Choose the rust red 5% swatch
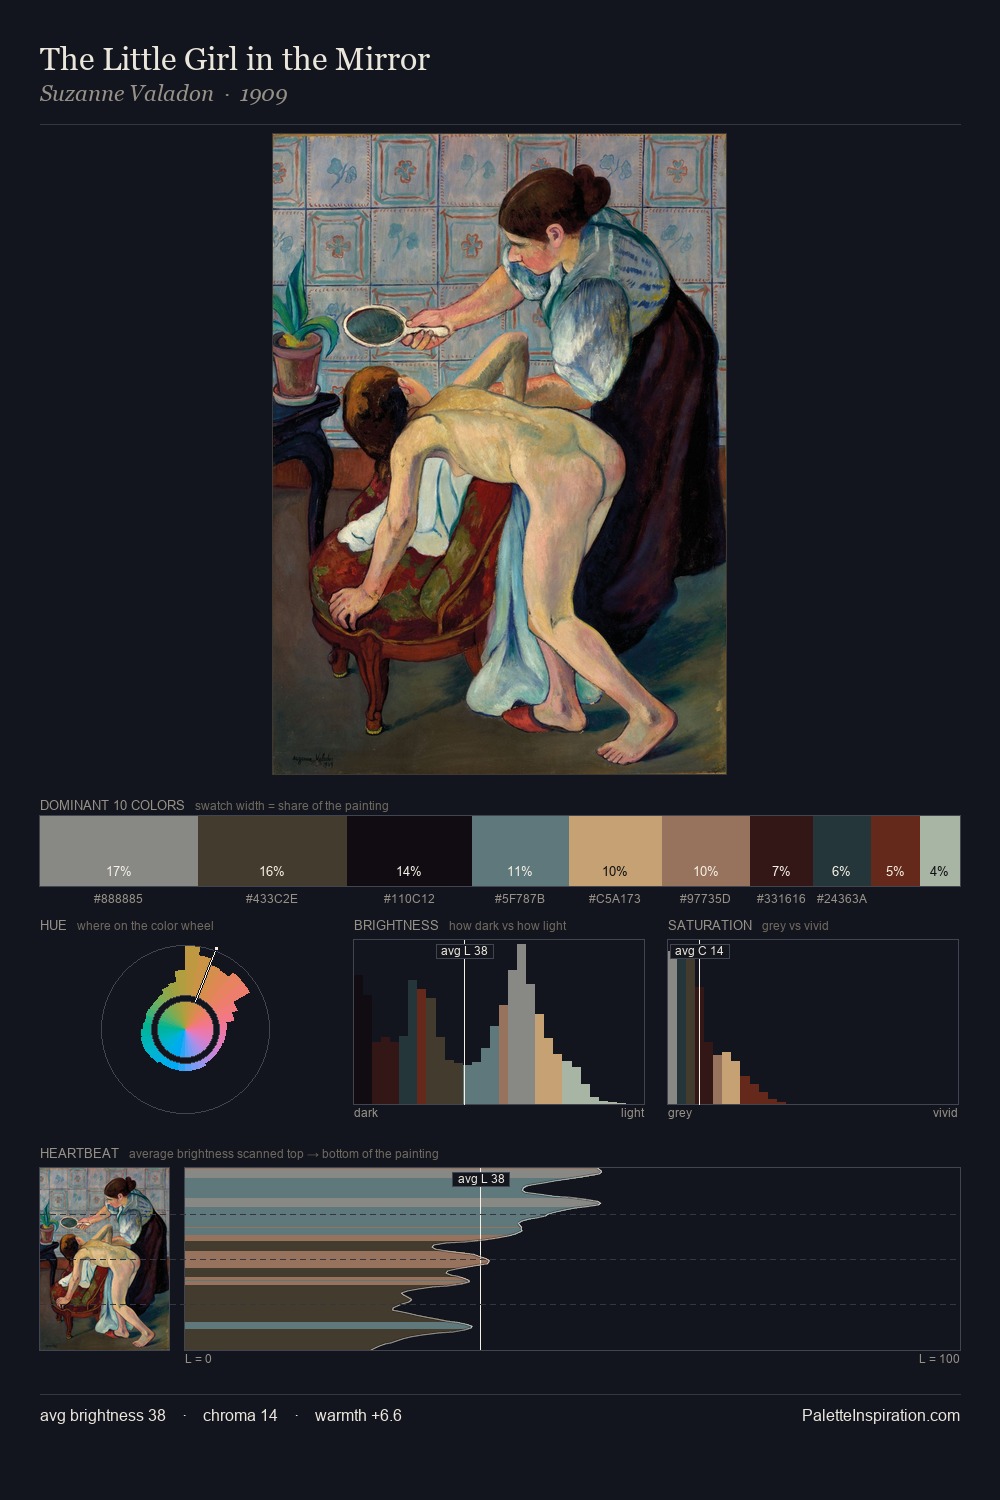 895,851
